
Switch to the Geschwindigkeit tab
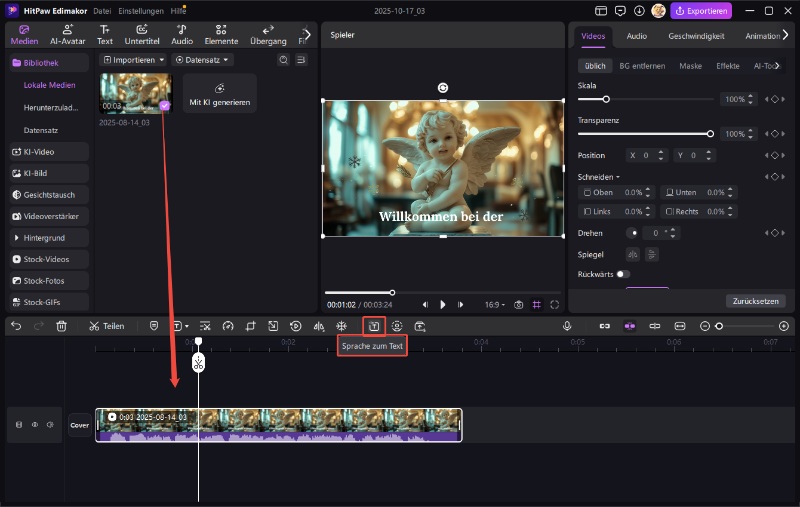[x=696, y=36]
